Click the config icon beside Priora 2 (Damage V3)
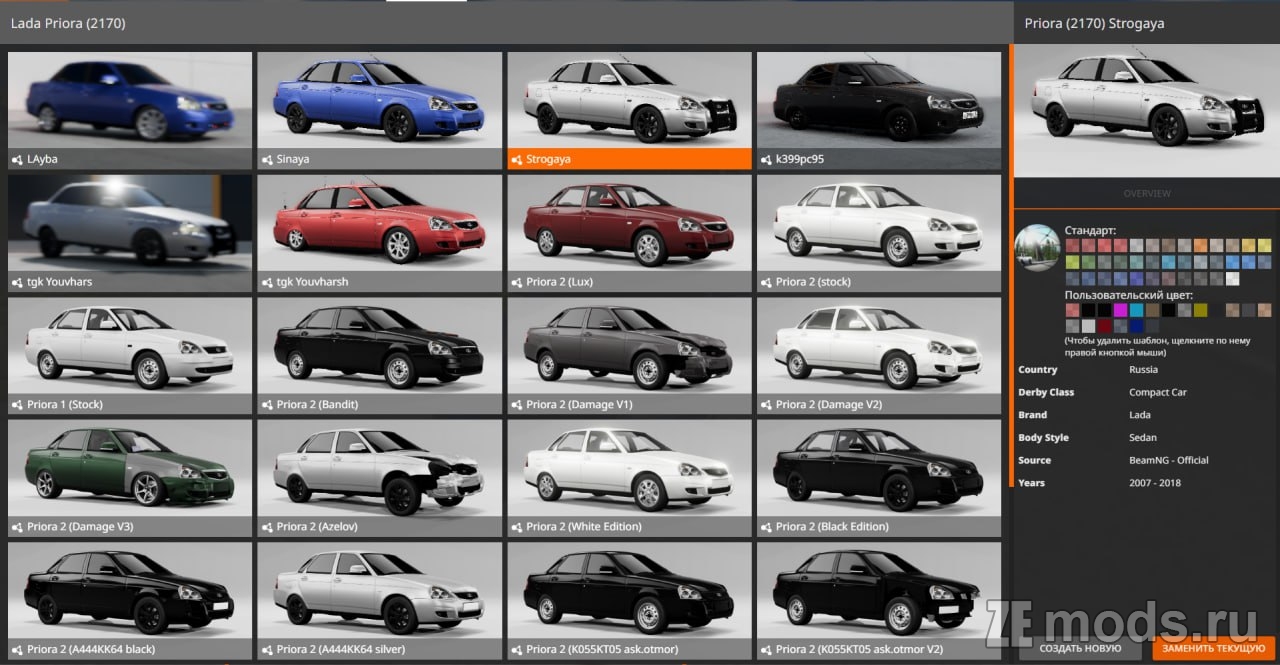 [x=17, y=526]
